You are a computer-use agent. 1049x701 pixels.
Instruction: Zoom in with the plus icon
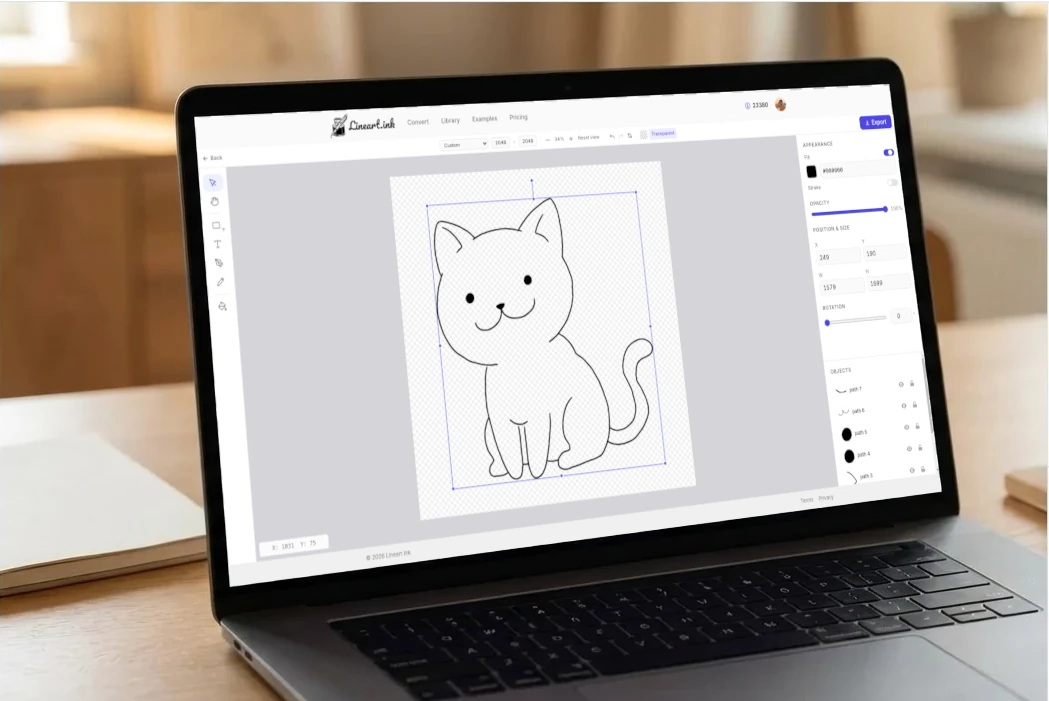click(x=571, y=138)
